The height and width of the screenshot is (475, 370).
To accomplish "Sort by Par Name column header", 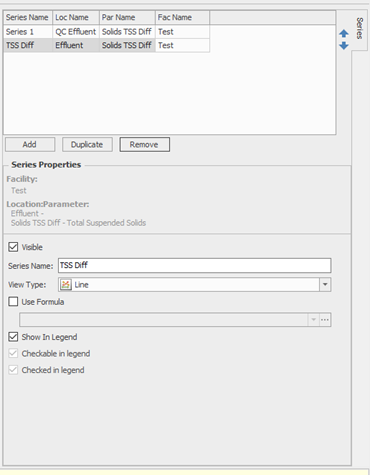I will click(127, 17).
